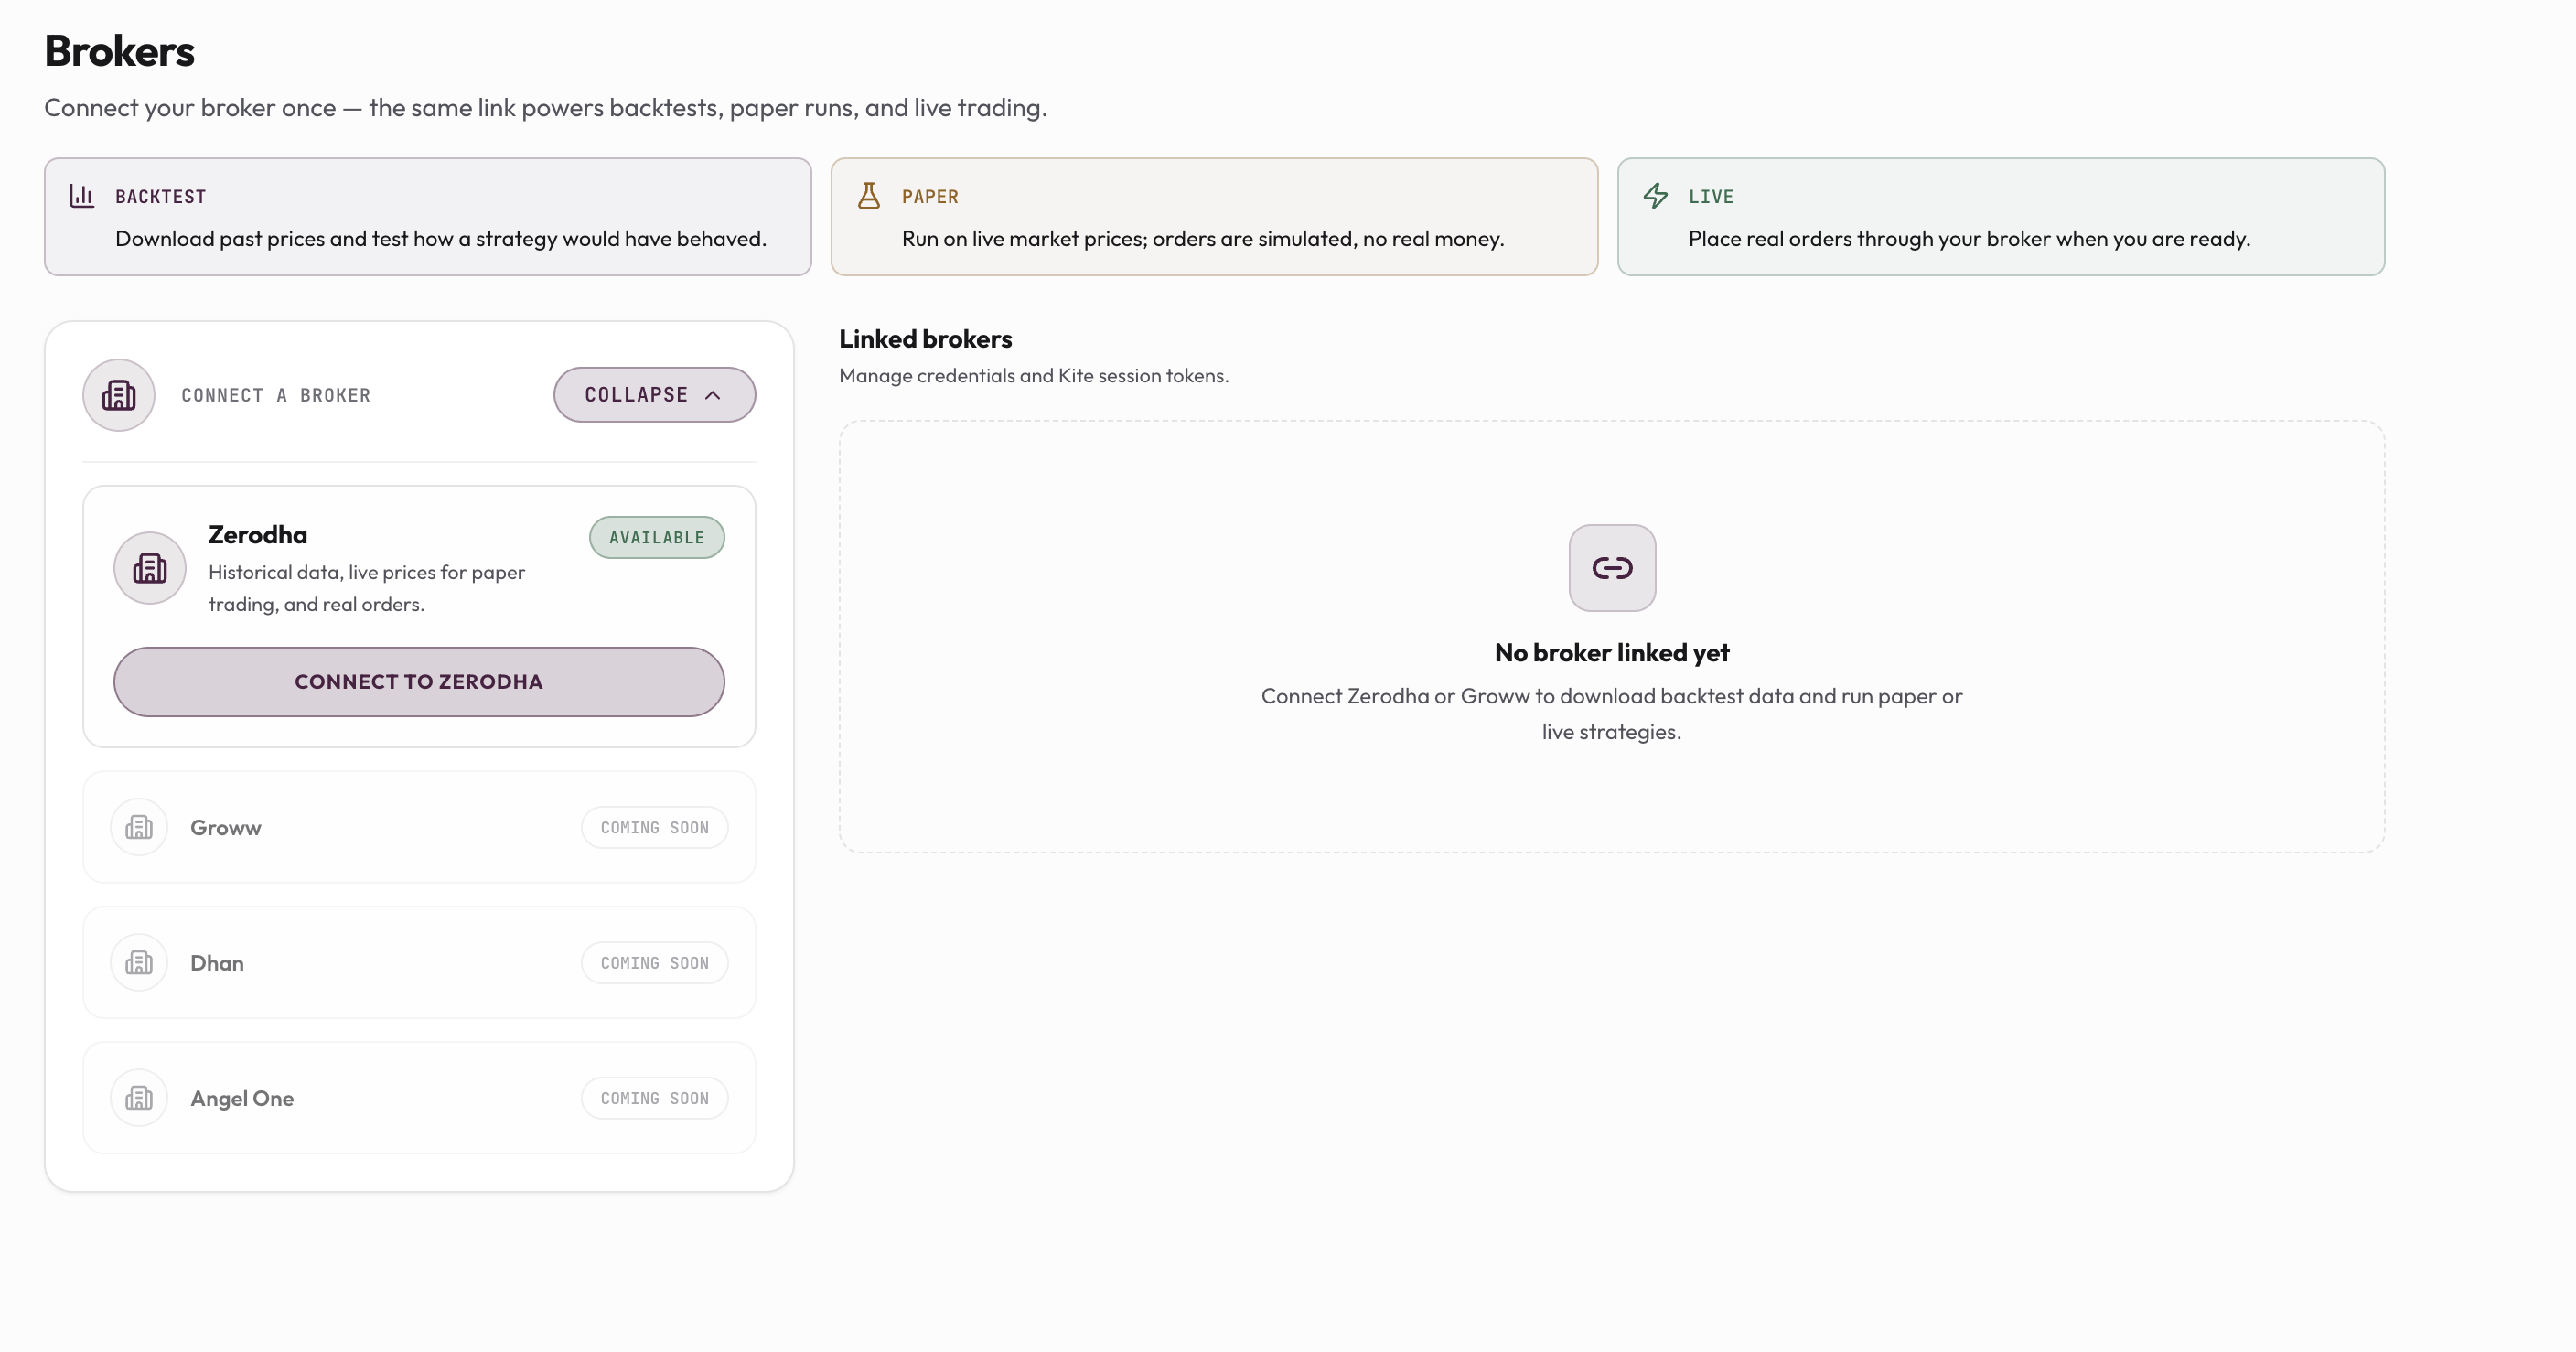Screen dimensions: 2576x1352
Task: Click Connect to Zerodha button
Action: point(419,682)
